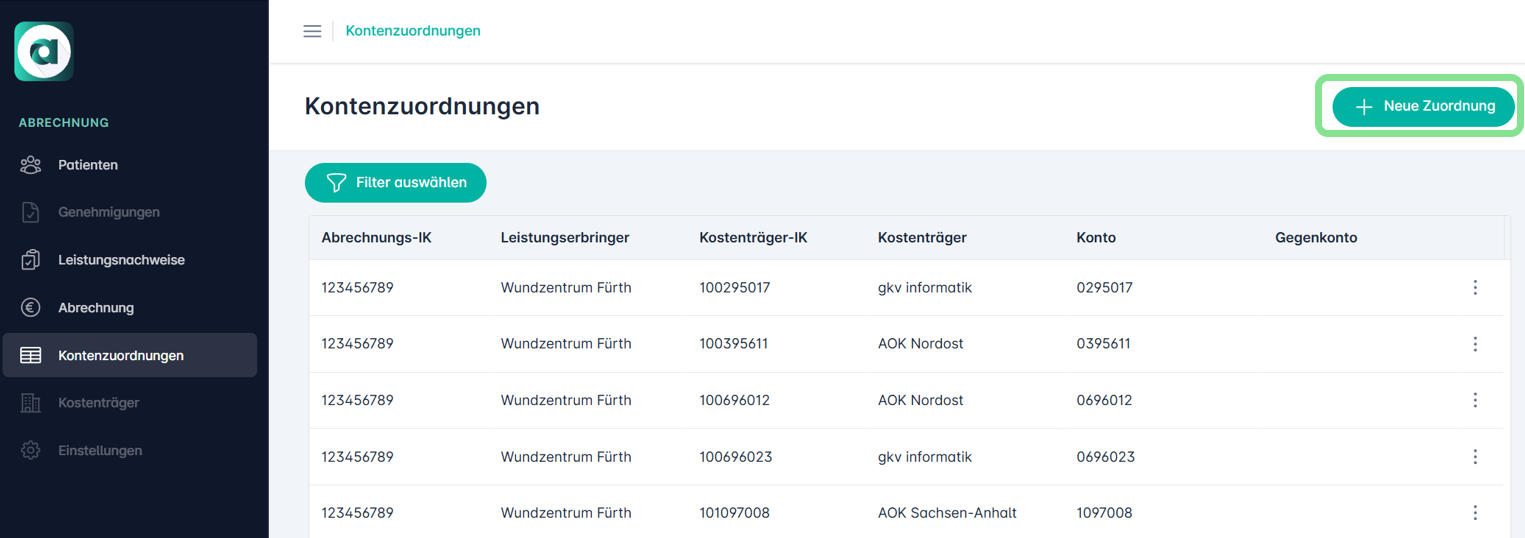Click the Patienten people icon

coord(31,165)
